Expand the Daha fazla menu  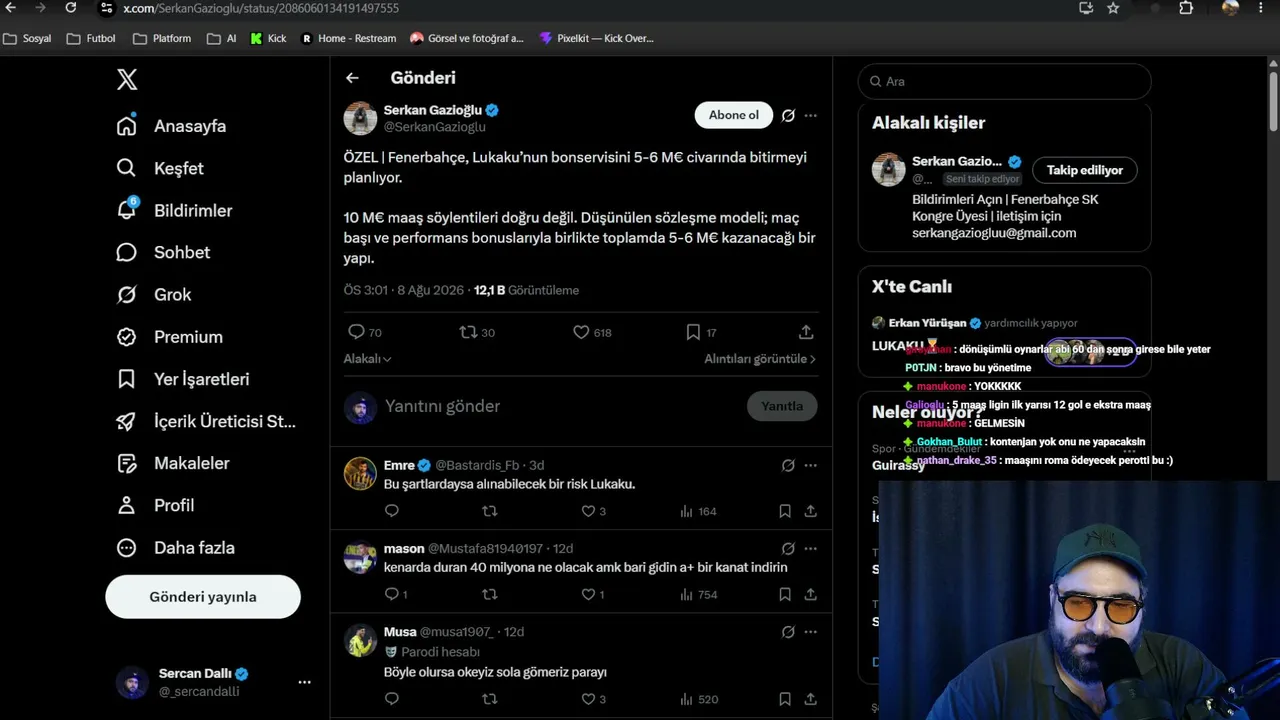(x=175, y=548)
